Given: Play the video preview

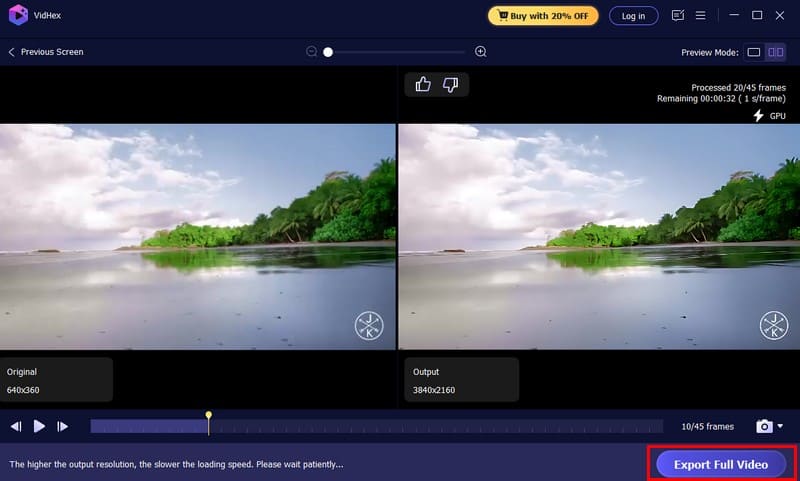Looking at the screenshot, I should (x=39, y=426).
